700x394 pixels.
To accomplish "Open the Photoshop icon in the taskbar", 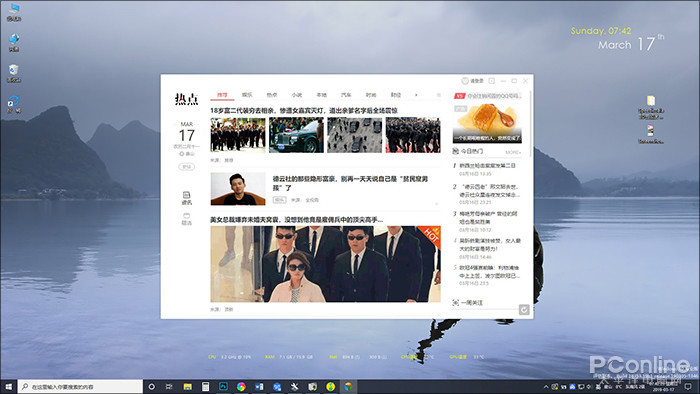I will pyautogui.click(x=223, y=386).
